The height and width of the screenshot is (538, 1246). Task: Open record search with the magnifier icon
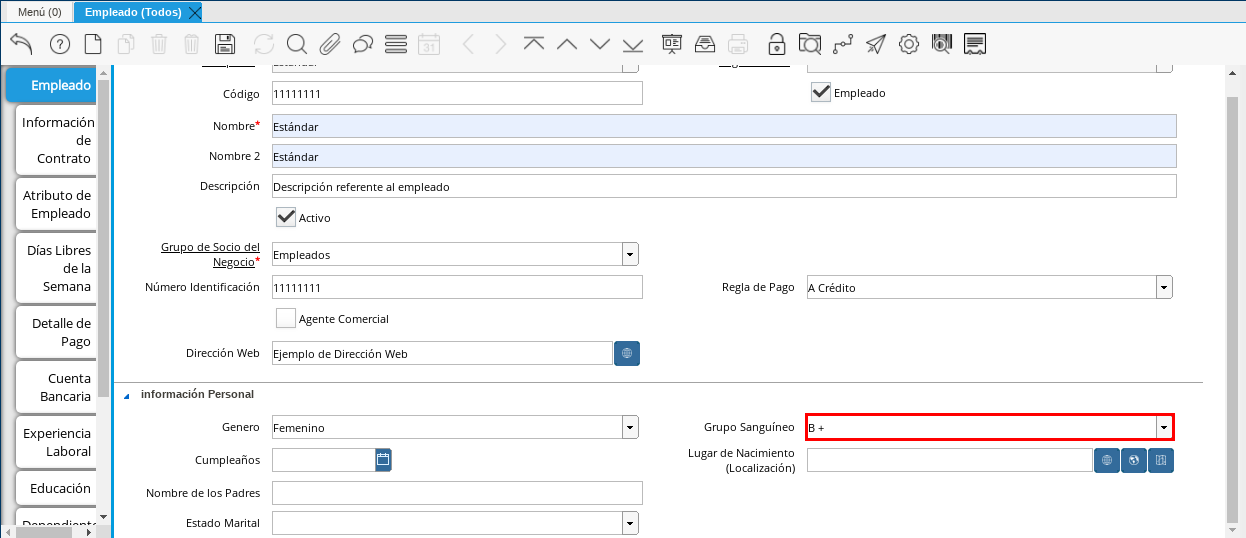(296, 44)
